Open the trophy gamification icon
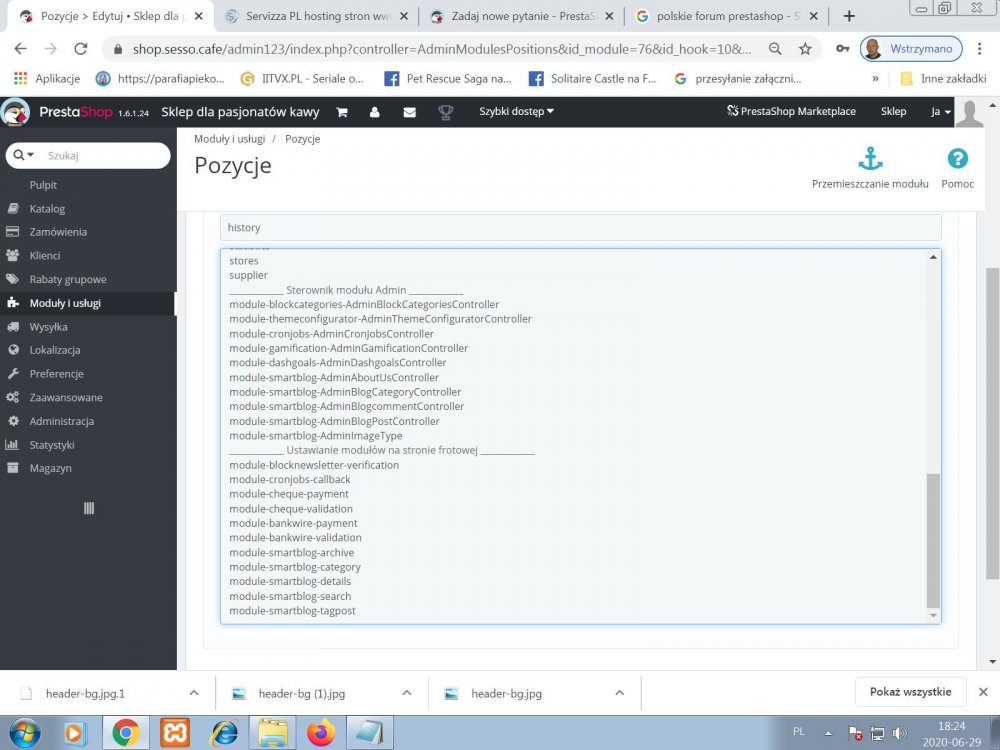Image resolution: width=1000 pixels, height=750 pixels. (445, 112)
